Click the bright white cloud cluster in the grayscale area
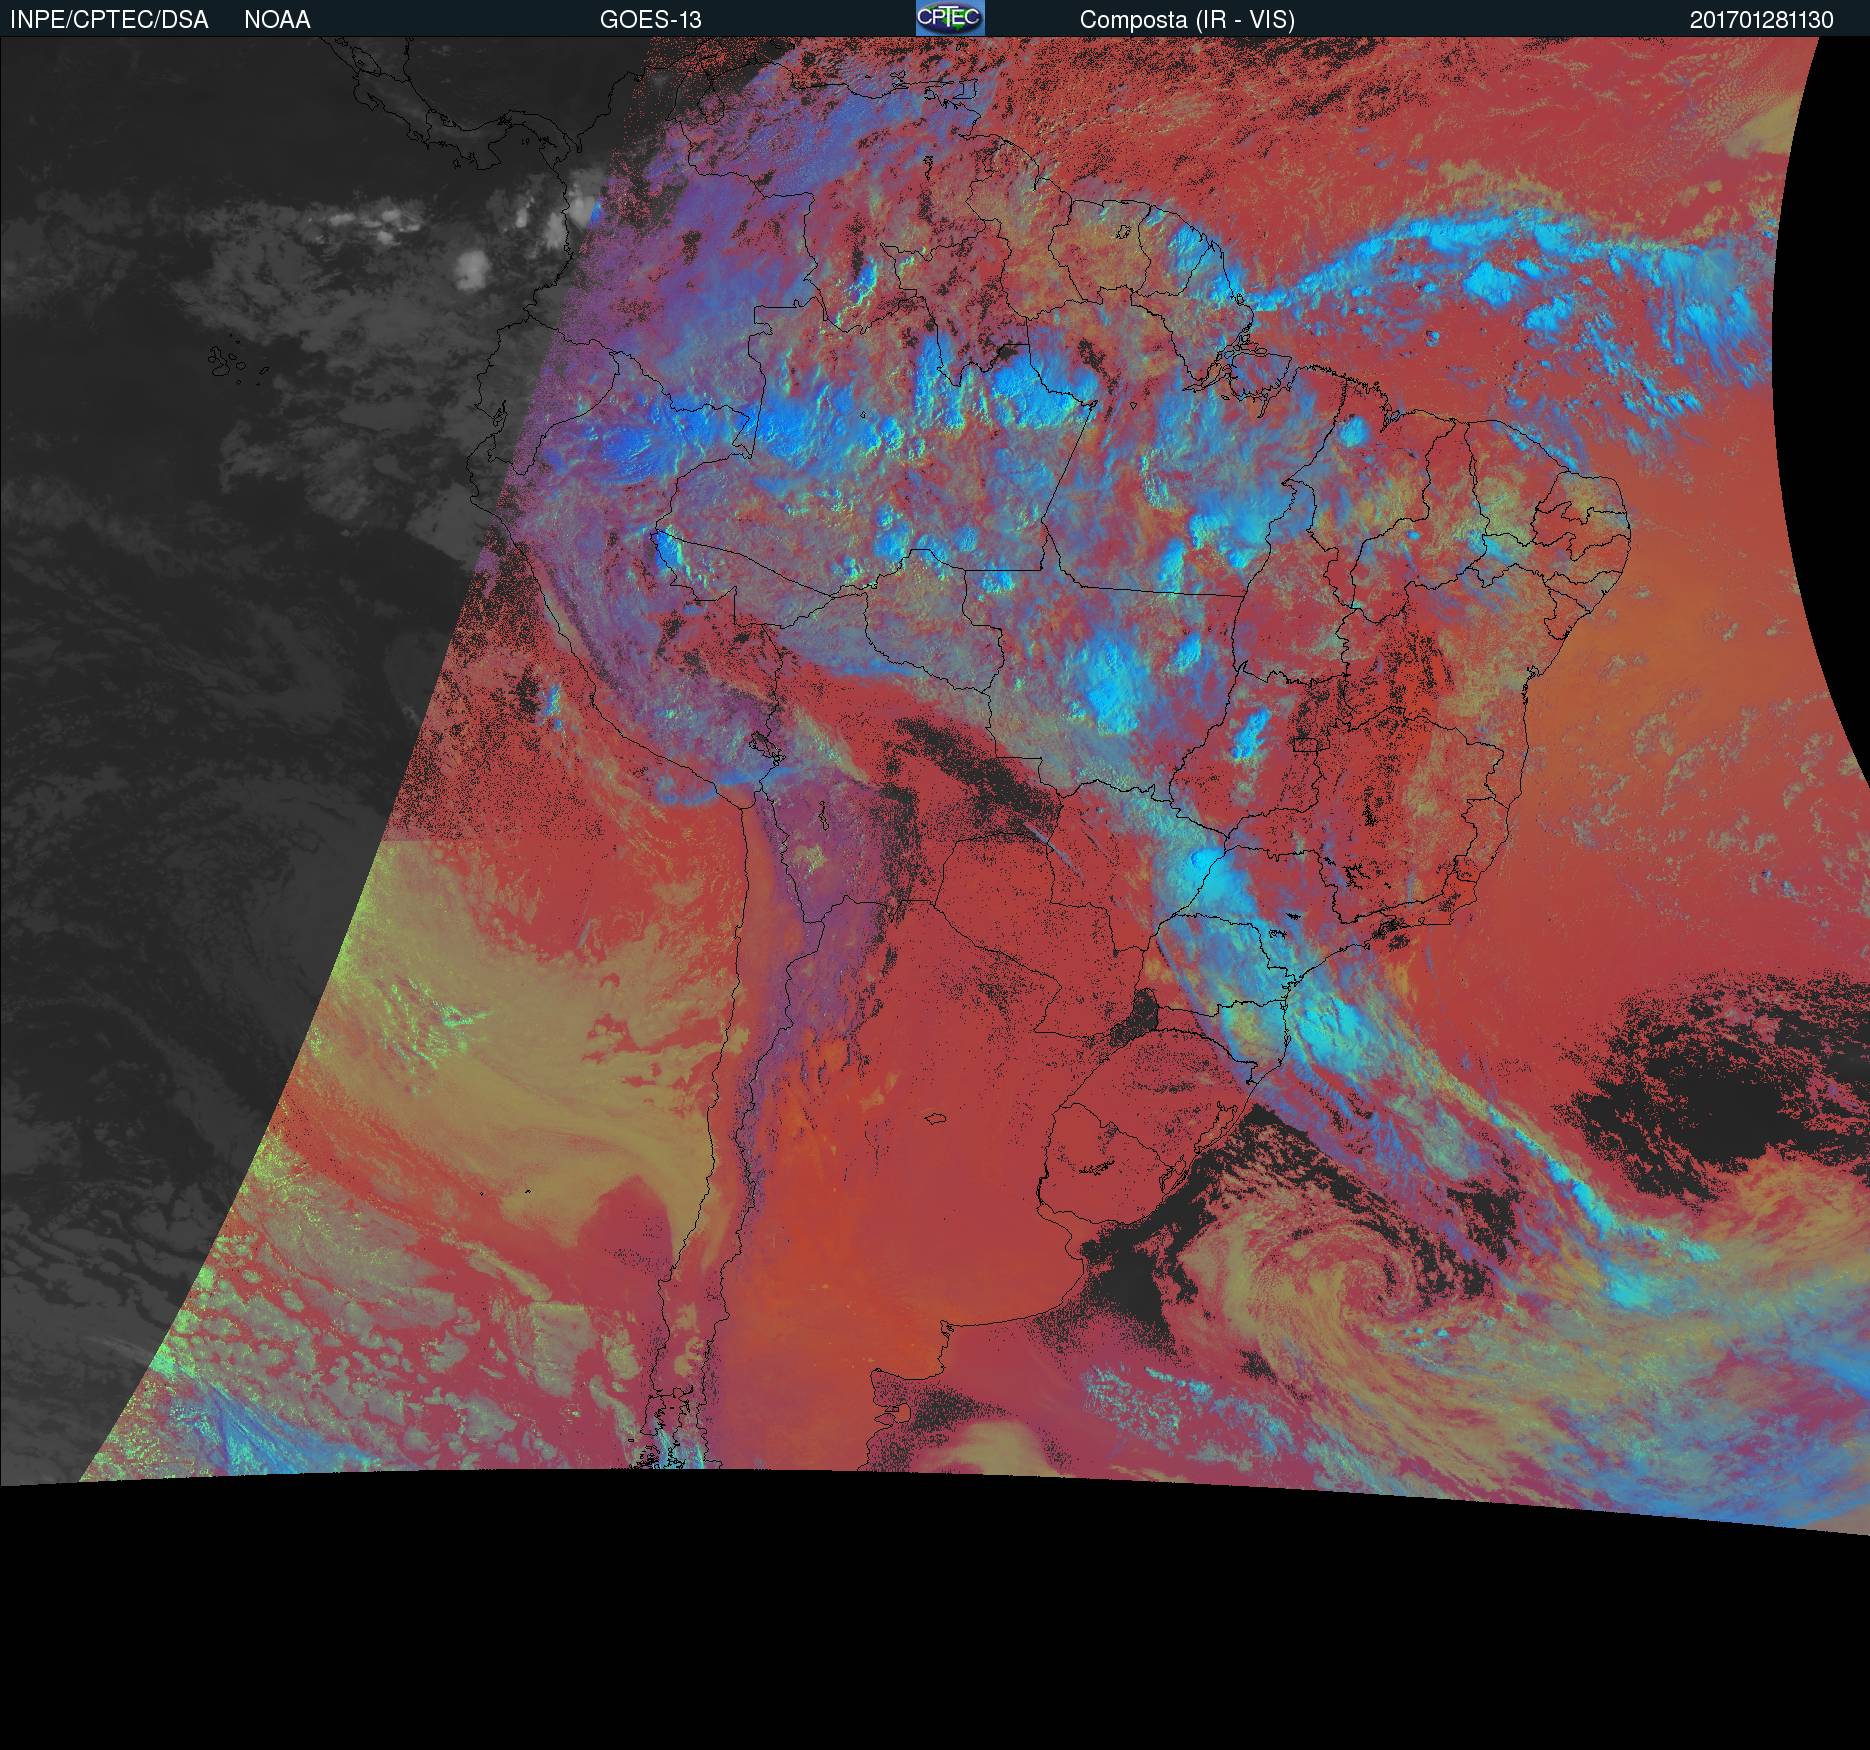Screen dimensions: 1870x1750 pos(470,267)
